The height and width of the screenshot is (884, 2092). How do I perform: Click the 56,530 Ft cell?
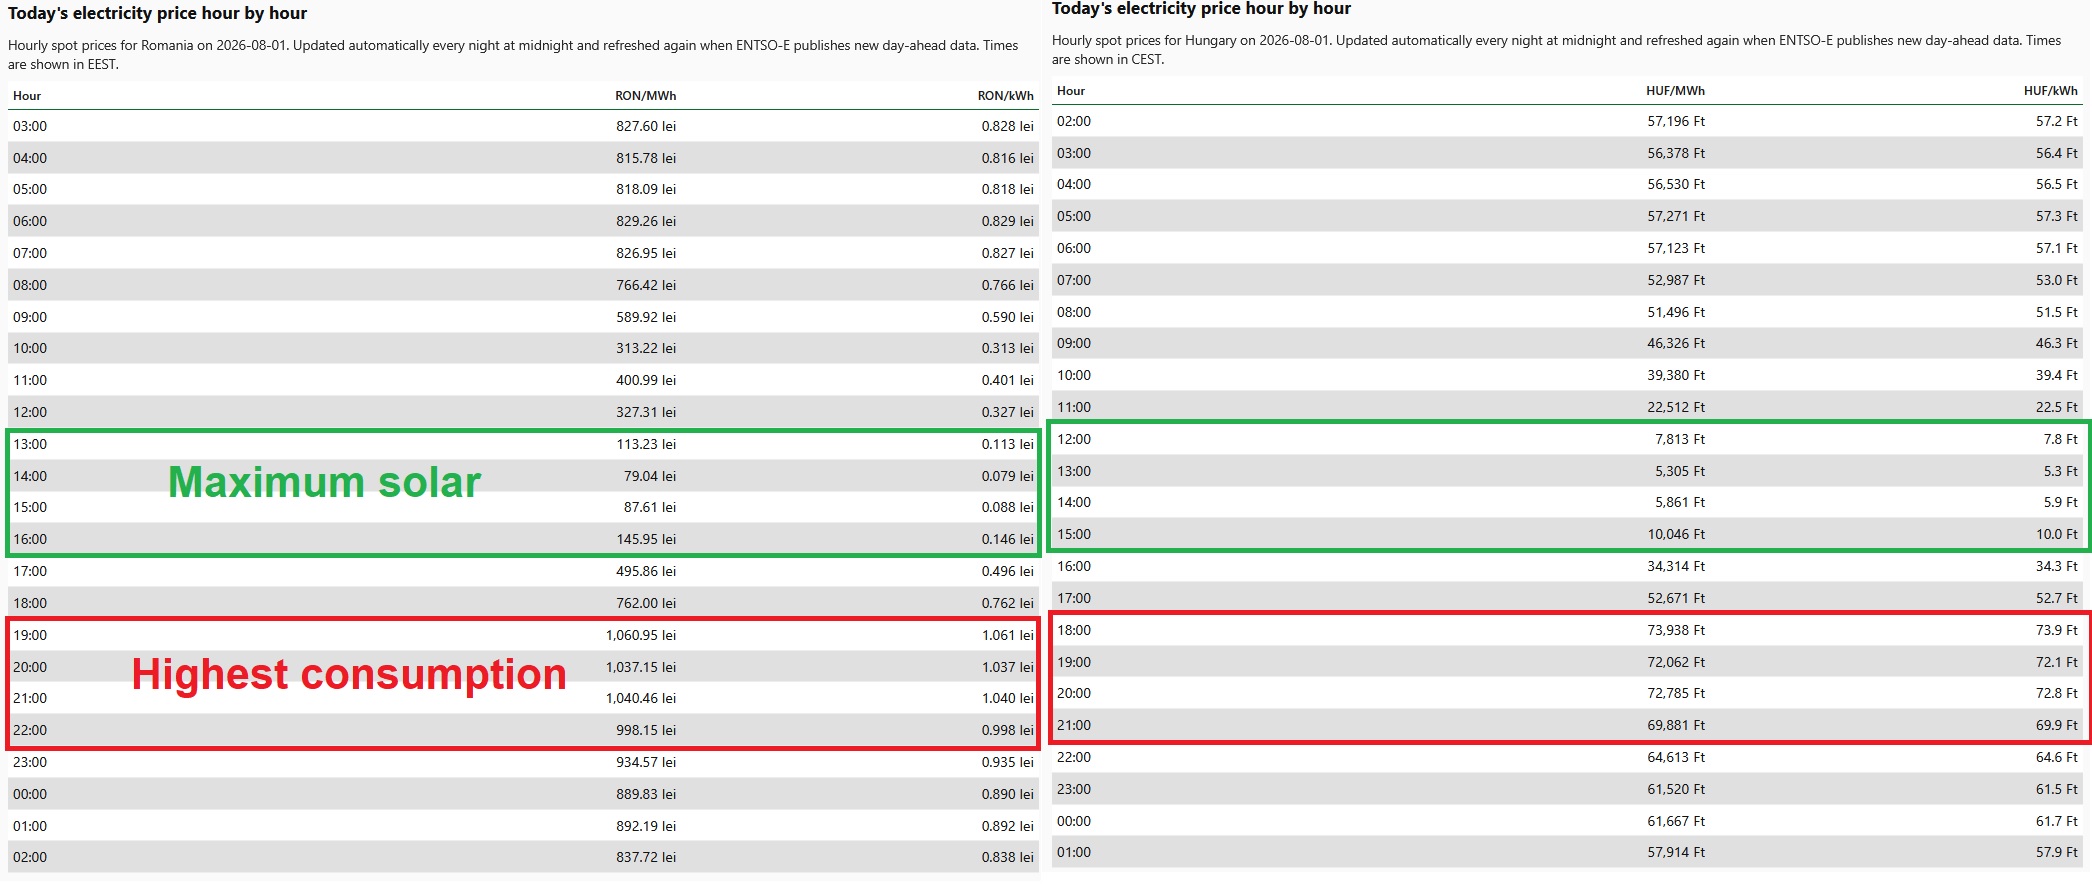coord(1676,184)
